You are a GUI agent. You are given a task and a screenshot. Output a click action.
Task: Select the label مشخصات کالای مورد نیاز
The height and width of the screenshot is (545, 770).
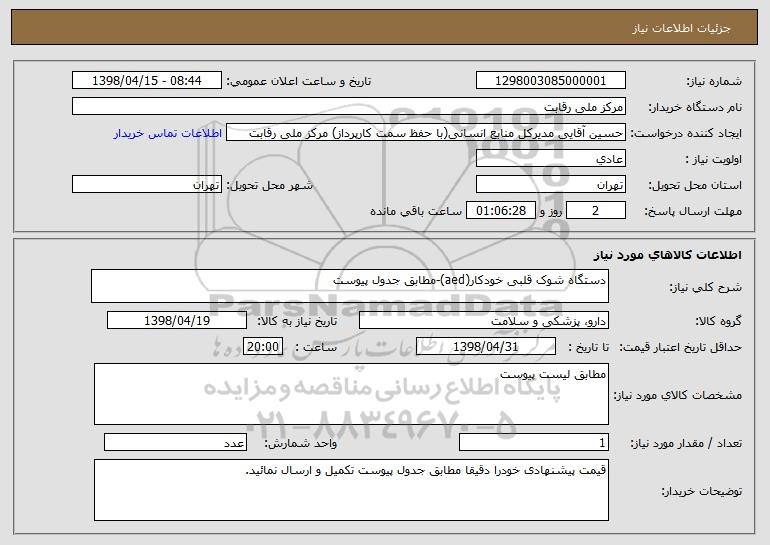coord(678,395)
